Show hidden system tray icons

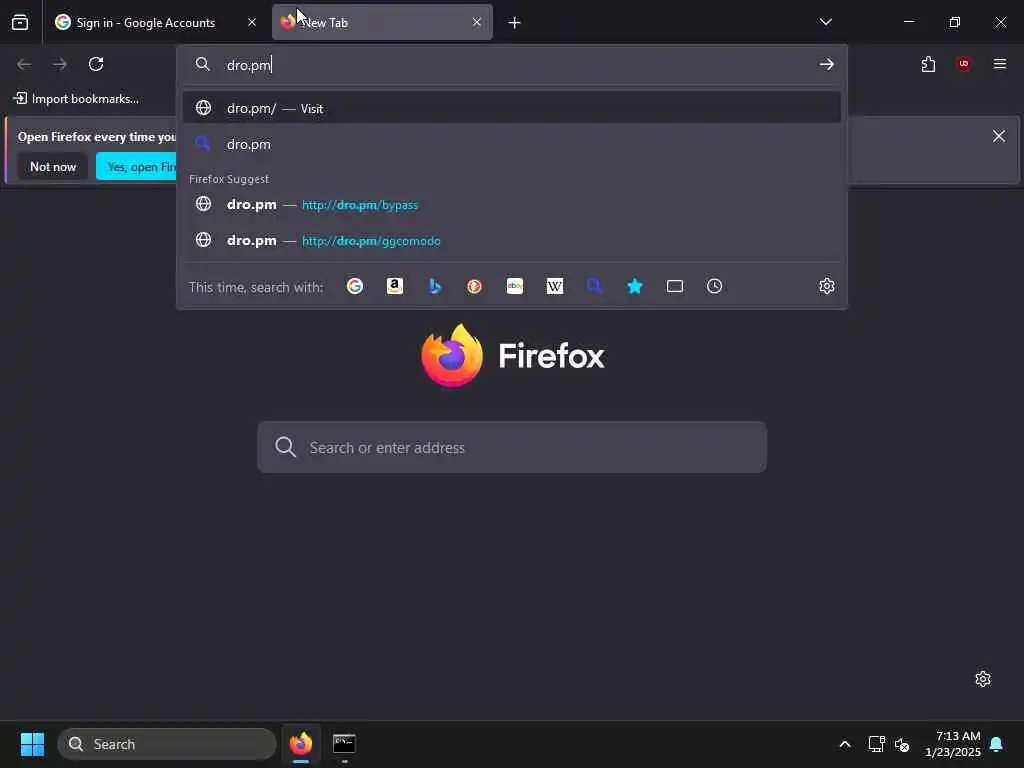coord(844,744)
